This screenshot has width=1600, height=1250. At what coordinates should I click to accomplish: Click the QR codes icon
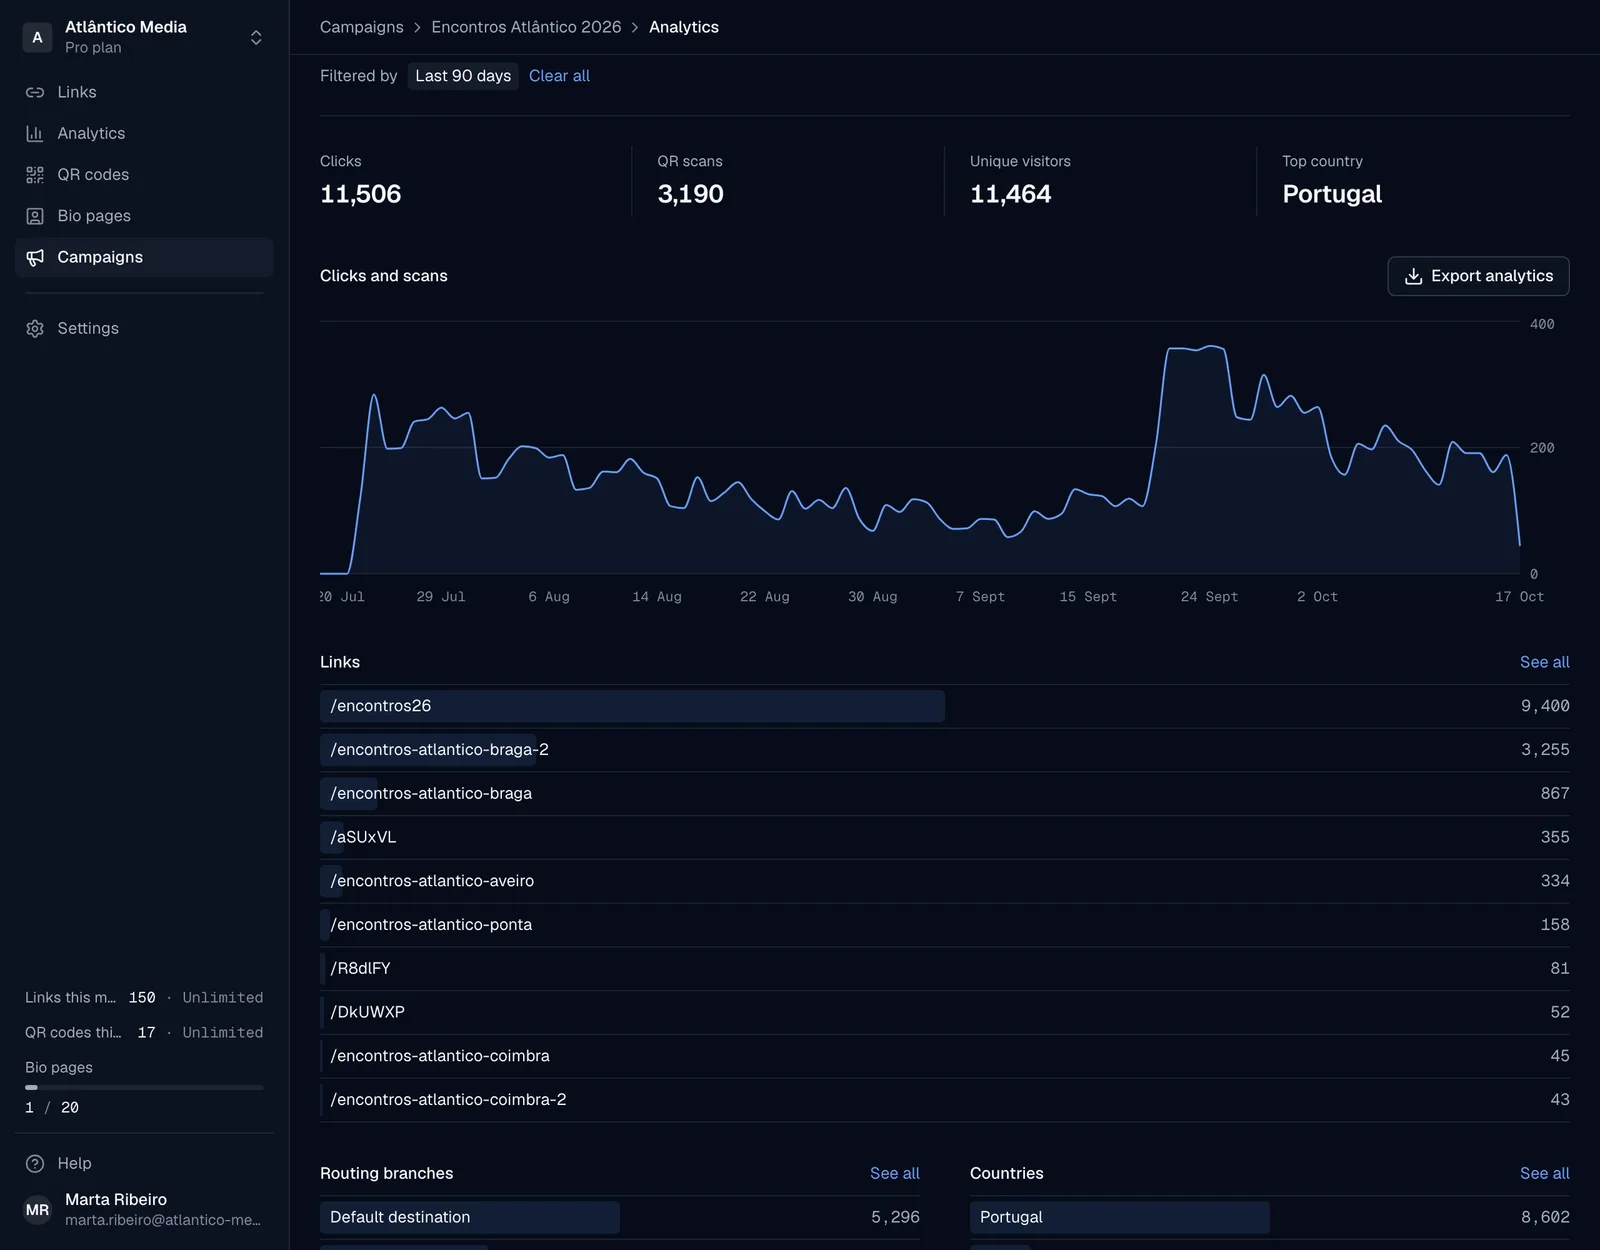coord(35,175)
